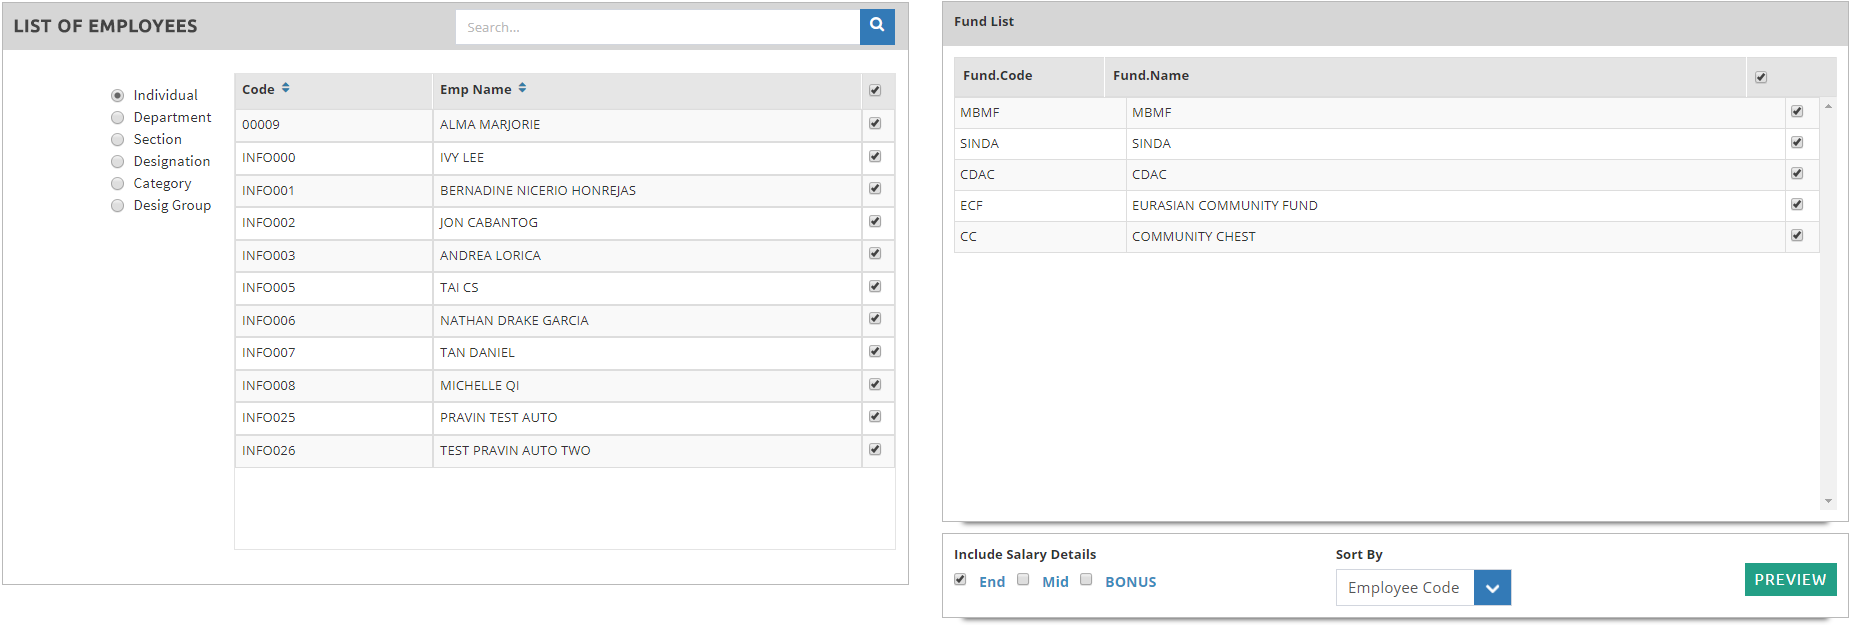1852x625 pixels.
Task: Click the search magnifier icon button
Action: 876,27
